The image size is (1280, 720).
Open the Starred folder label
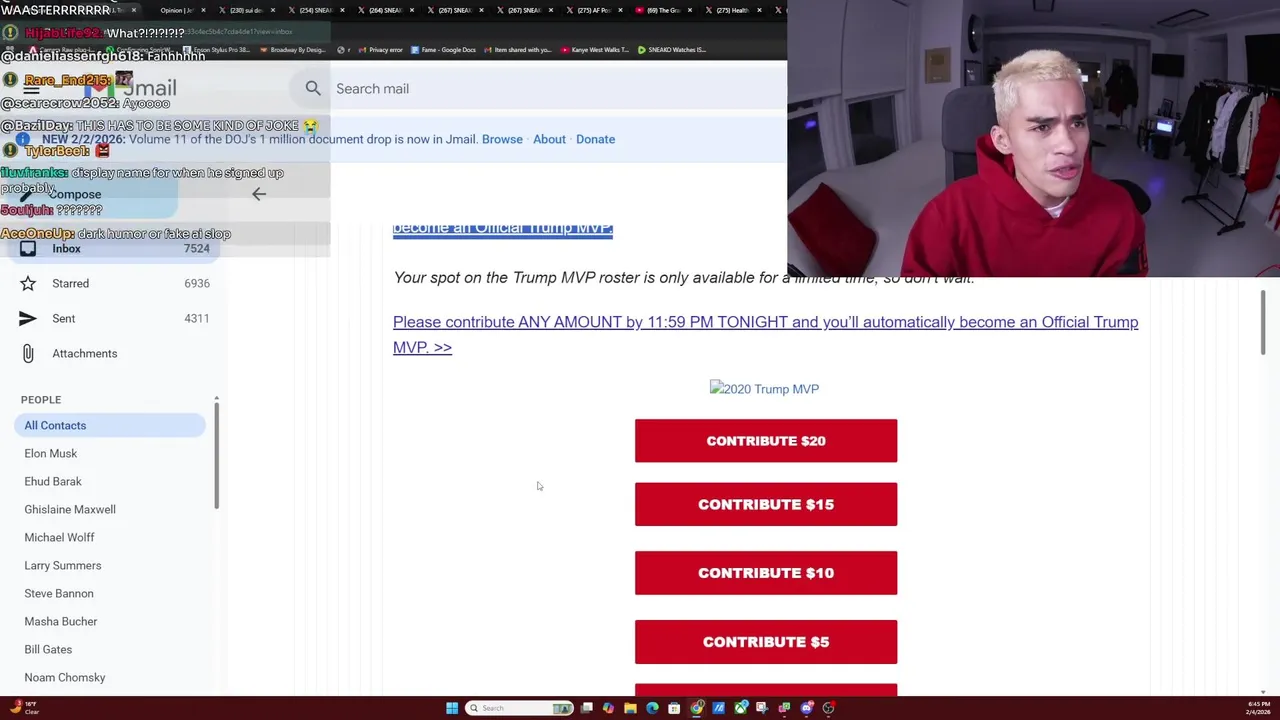[x=70, y=284]
